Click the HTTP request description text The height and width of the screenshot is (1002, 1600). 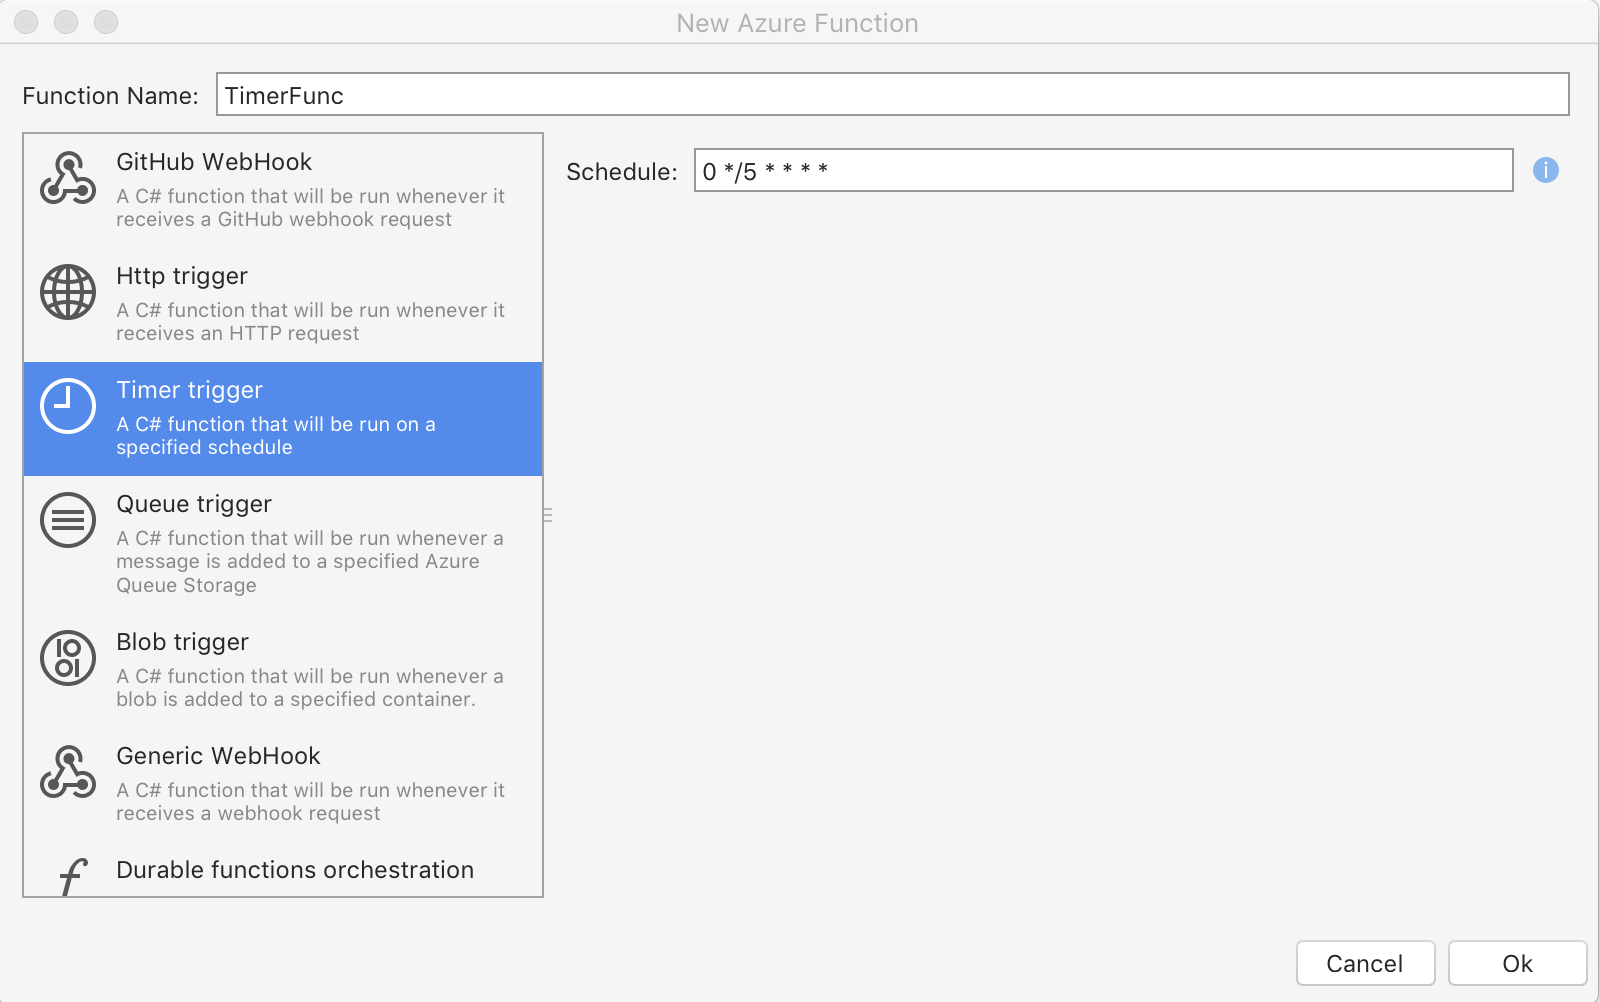310,322
